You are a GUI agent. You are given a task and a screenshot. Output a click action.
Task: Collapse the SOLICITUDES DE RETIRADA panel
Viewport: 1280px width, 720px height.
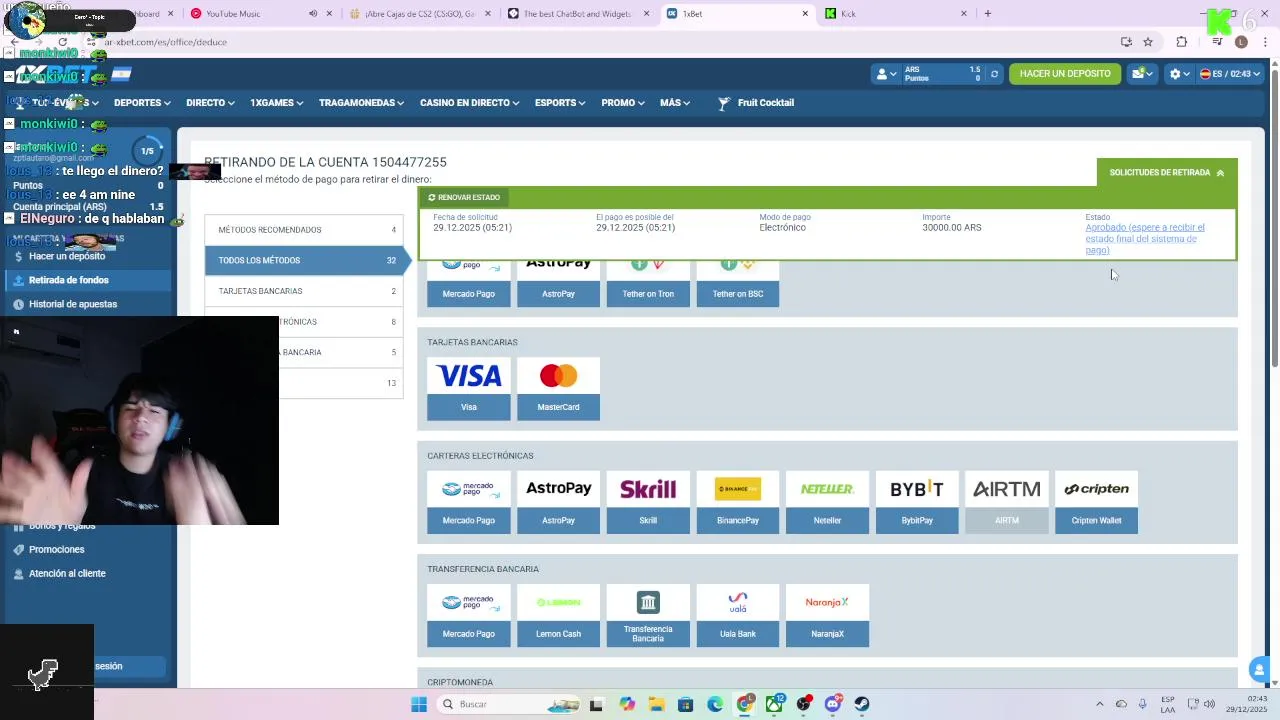(x=1167, y=173)
